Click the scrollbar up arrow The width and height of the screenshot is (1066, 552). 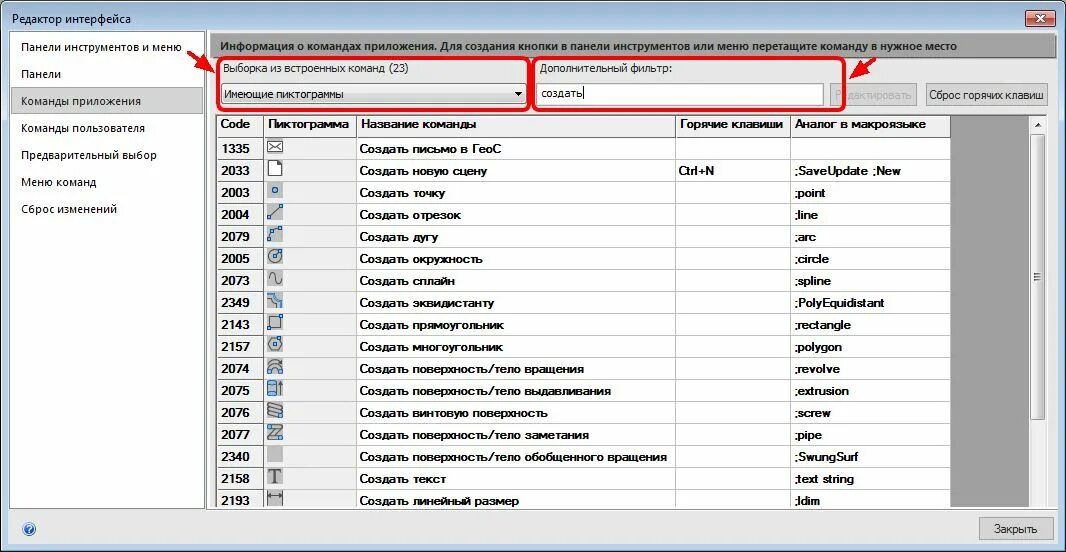click(x=1037, y=125)
